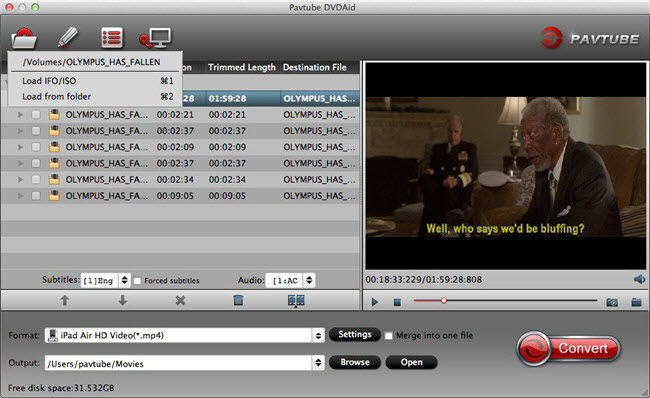Viewport: 650px width, 398px height.
Task: Play the preview video
Action: (375, 302)
